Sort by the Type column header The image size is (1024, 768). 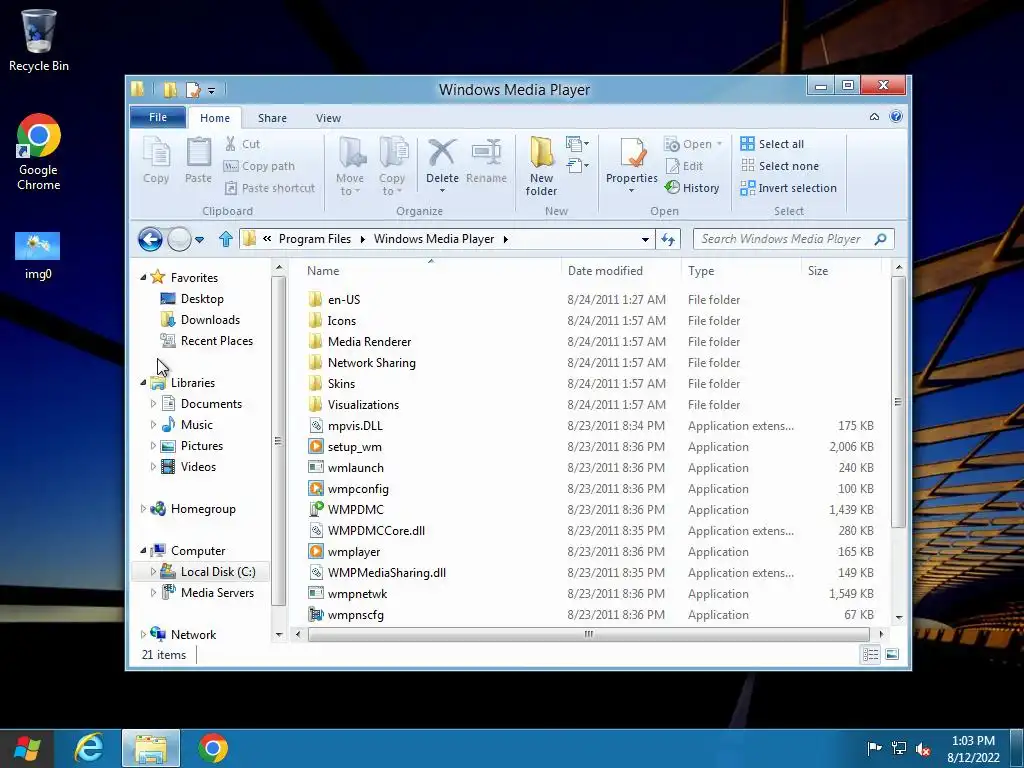741,270
